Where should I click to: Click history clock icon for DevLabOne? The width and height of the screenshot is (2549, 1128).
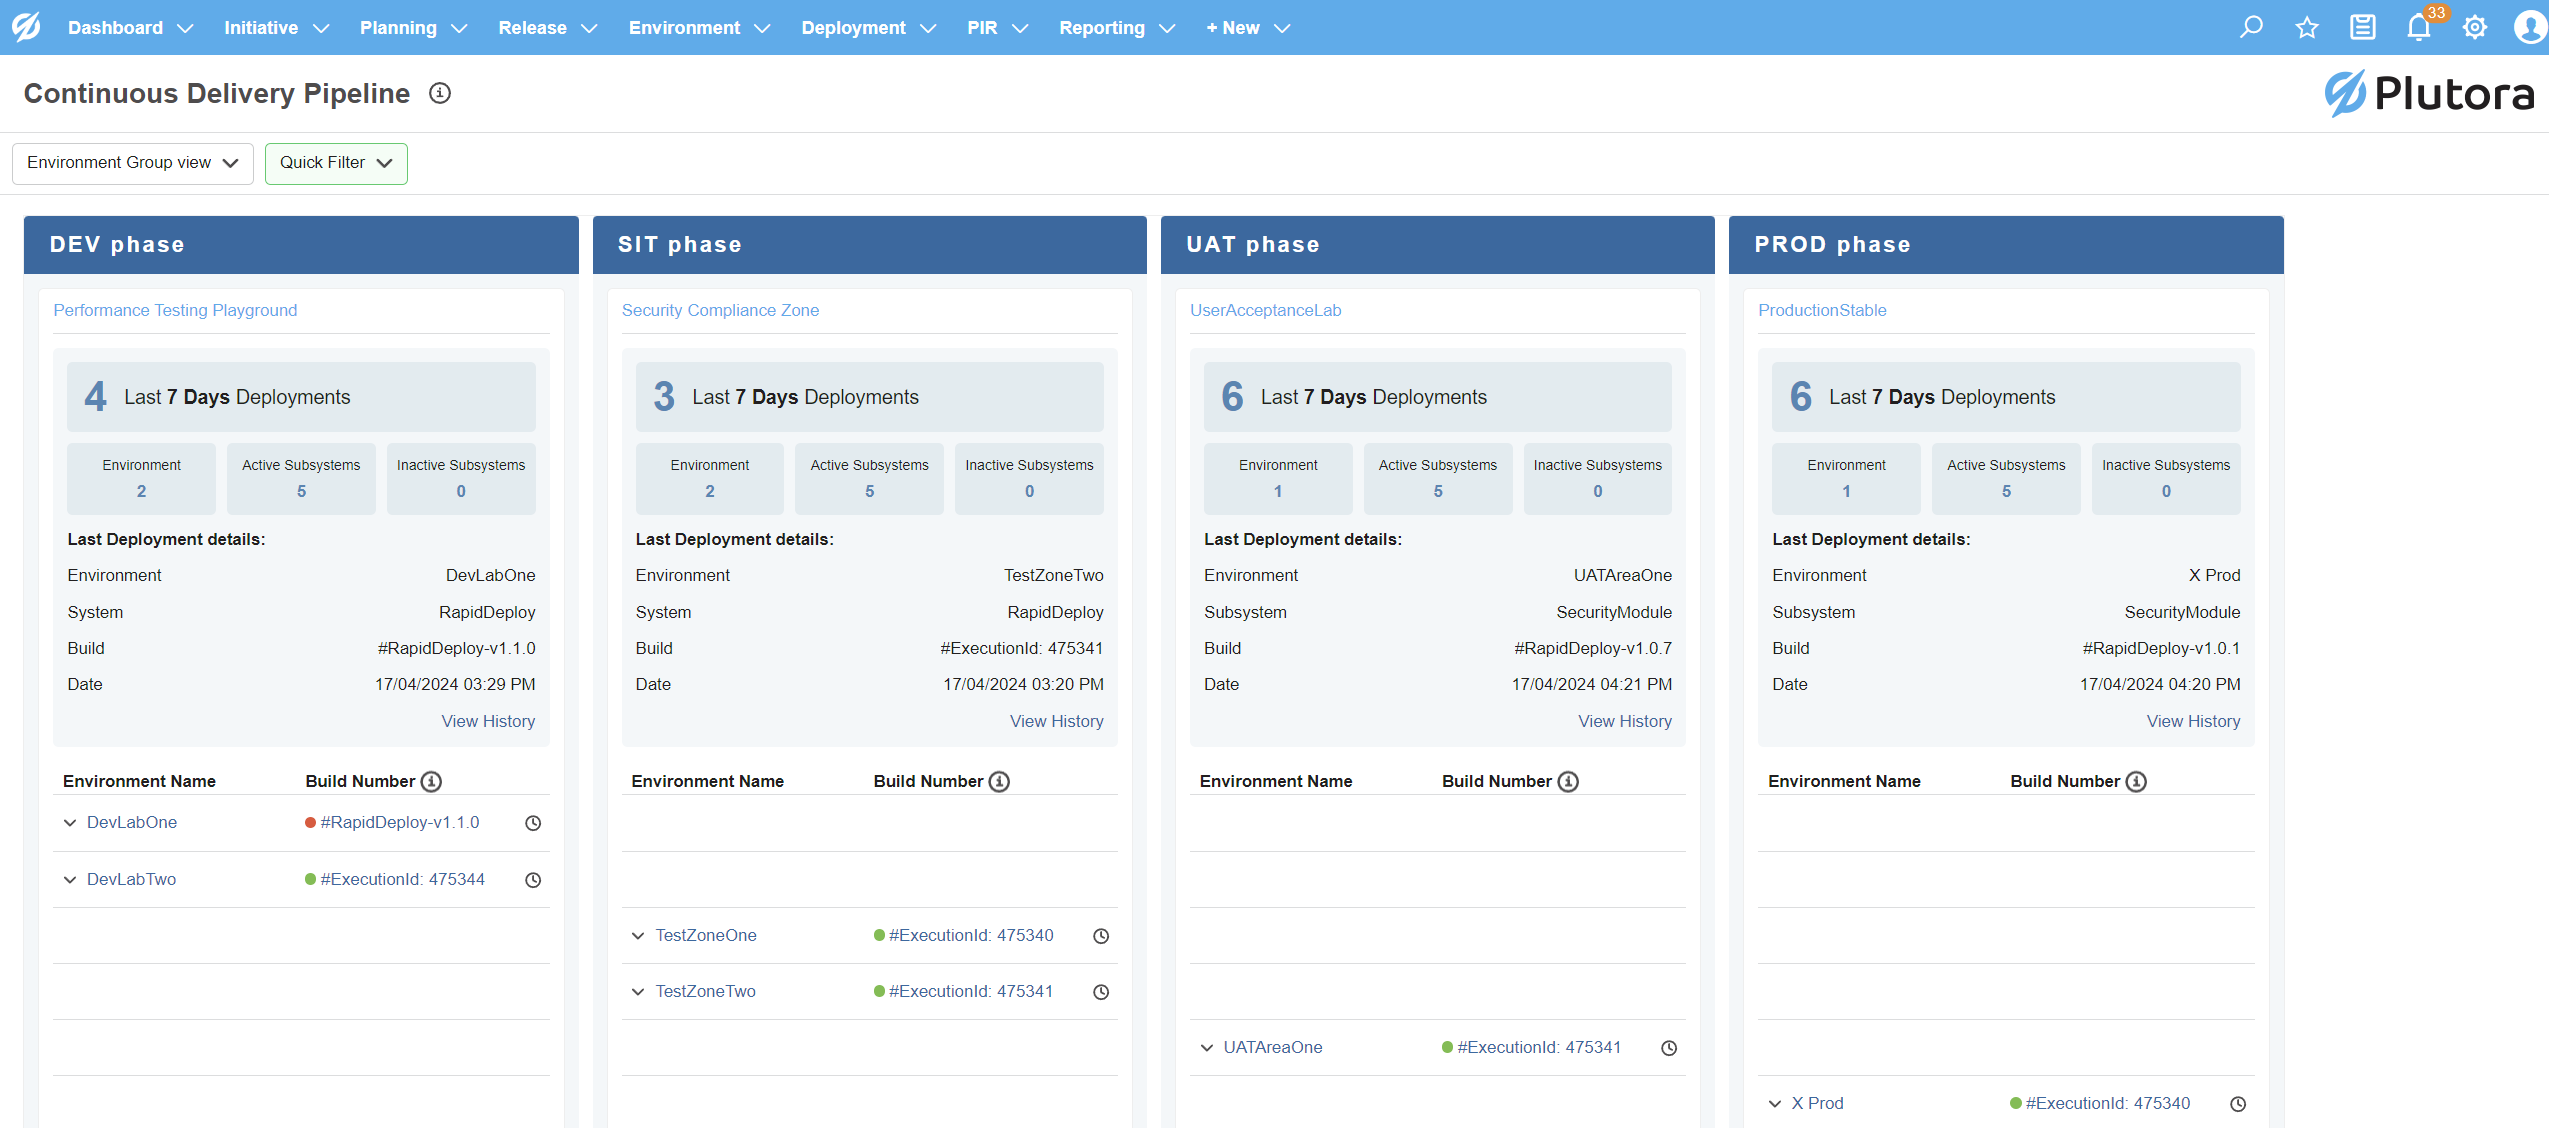point(533,823)
